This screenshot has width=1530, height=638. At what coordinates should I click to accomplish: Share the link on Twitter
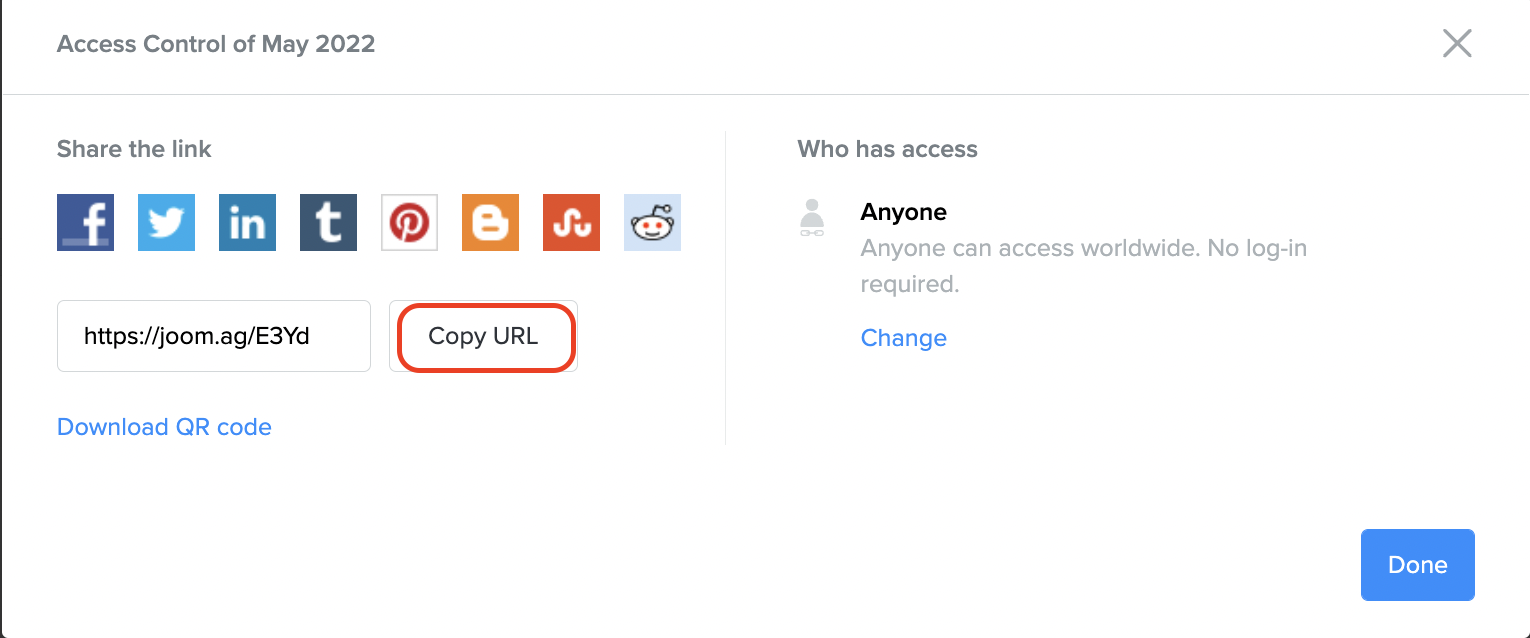[x=166, y=222]
